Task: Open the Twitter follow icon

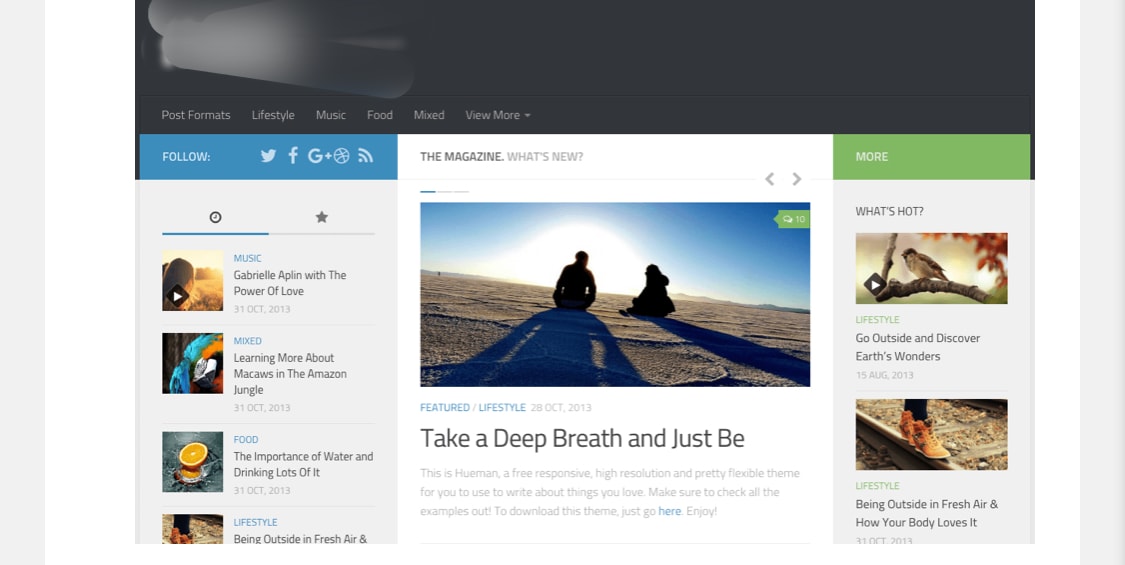Action: point(268,156)
